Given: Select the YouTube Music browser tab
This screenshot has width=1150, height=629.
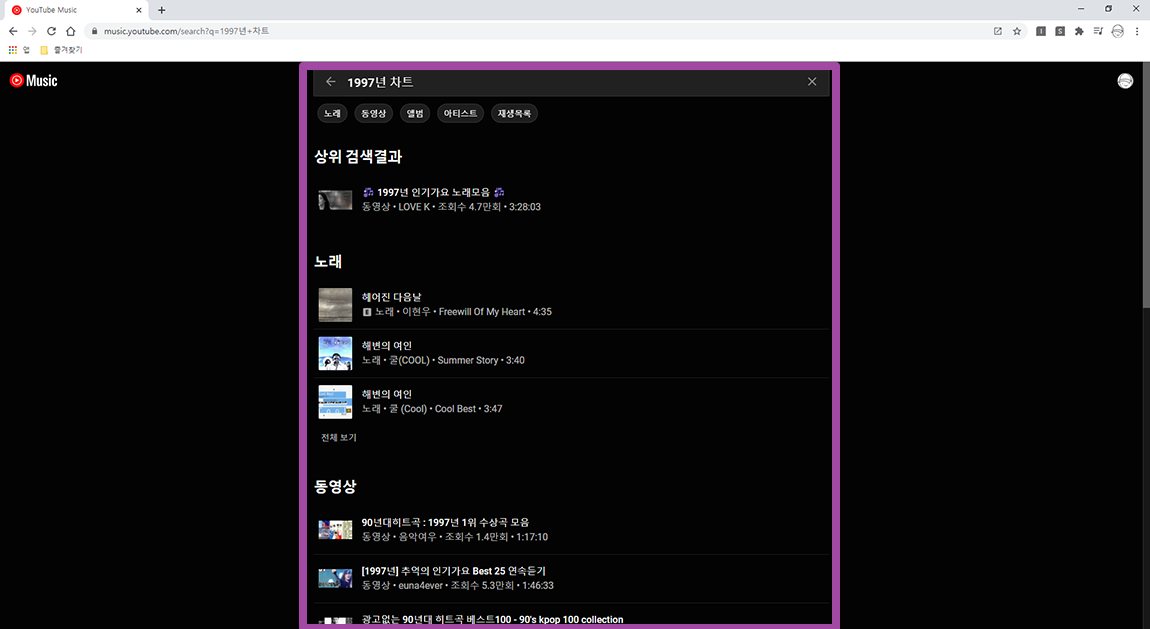Looking at the screenshot, I should 76,10.
